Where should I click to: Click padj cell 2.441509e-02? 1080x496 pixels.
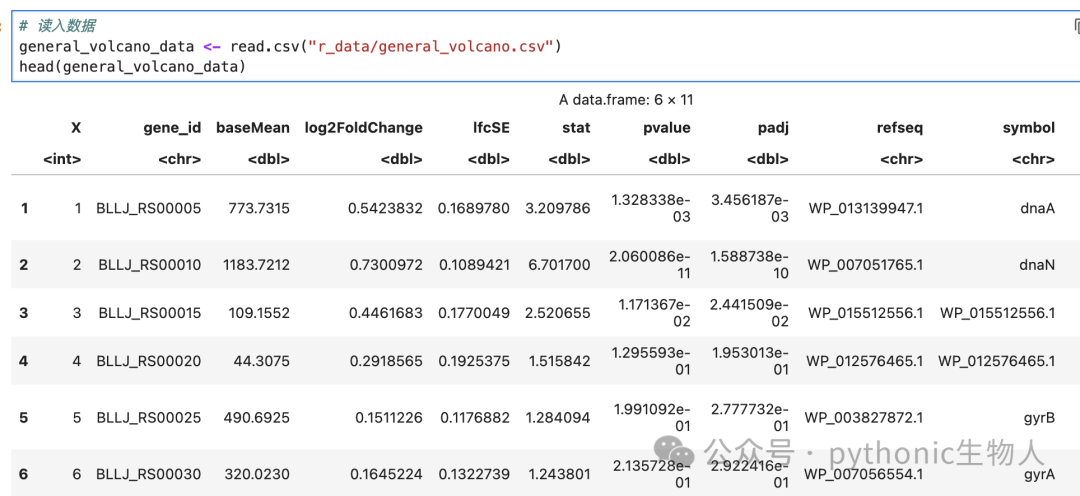point(748,313)
